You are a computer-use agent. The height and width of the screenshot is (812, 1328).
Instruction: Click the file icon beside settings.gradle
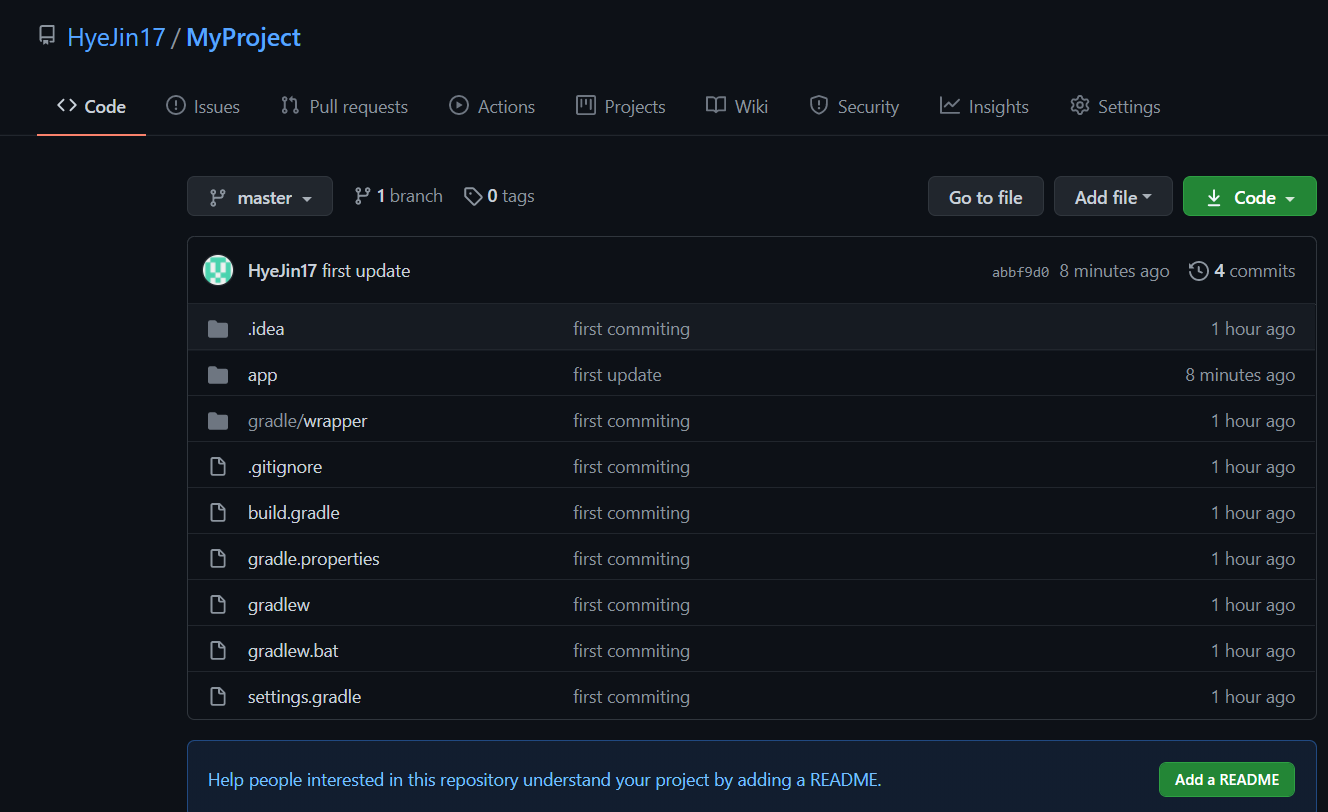(x=218, y=697)
